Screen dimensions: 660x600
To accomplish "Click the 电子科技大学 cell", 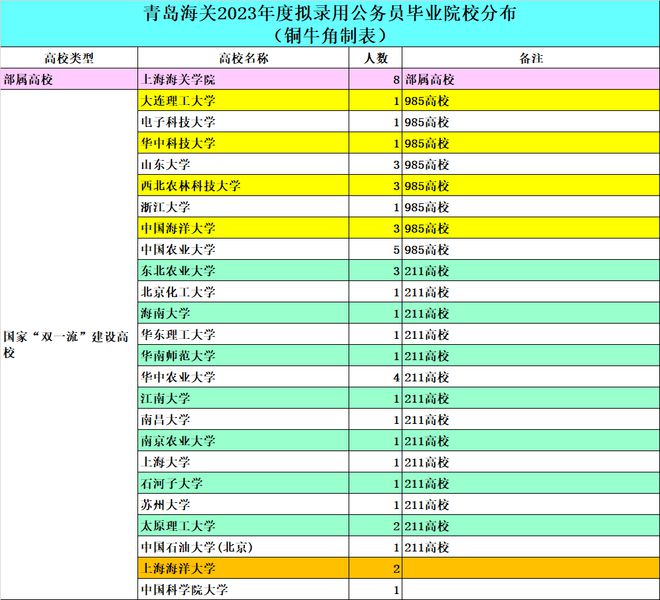I will coord(243,122).
